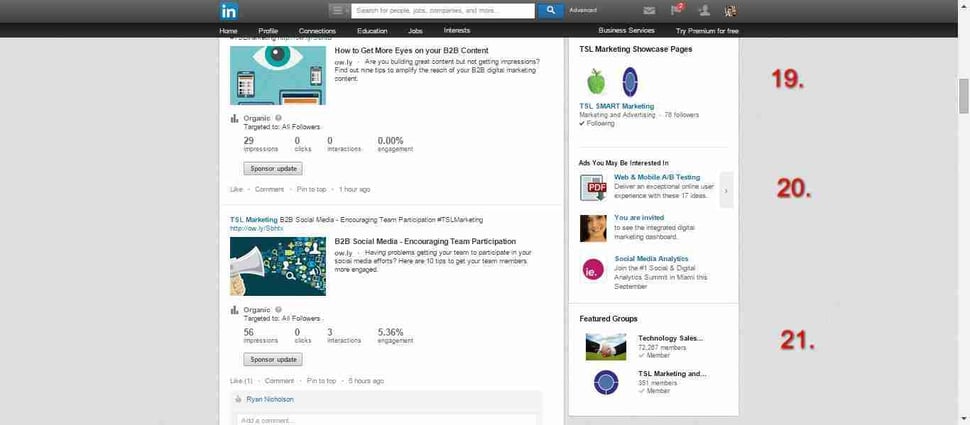Viewport: 970px width, 425px height.
Task: Go to Home in navigation bar
Action: (x=228, y=30)
